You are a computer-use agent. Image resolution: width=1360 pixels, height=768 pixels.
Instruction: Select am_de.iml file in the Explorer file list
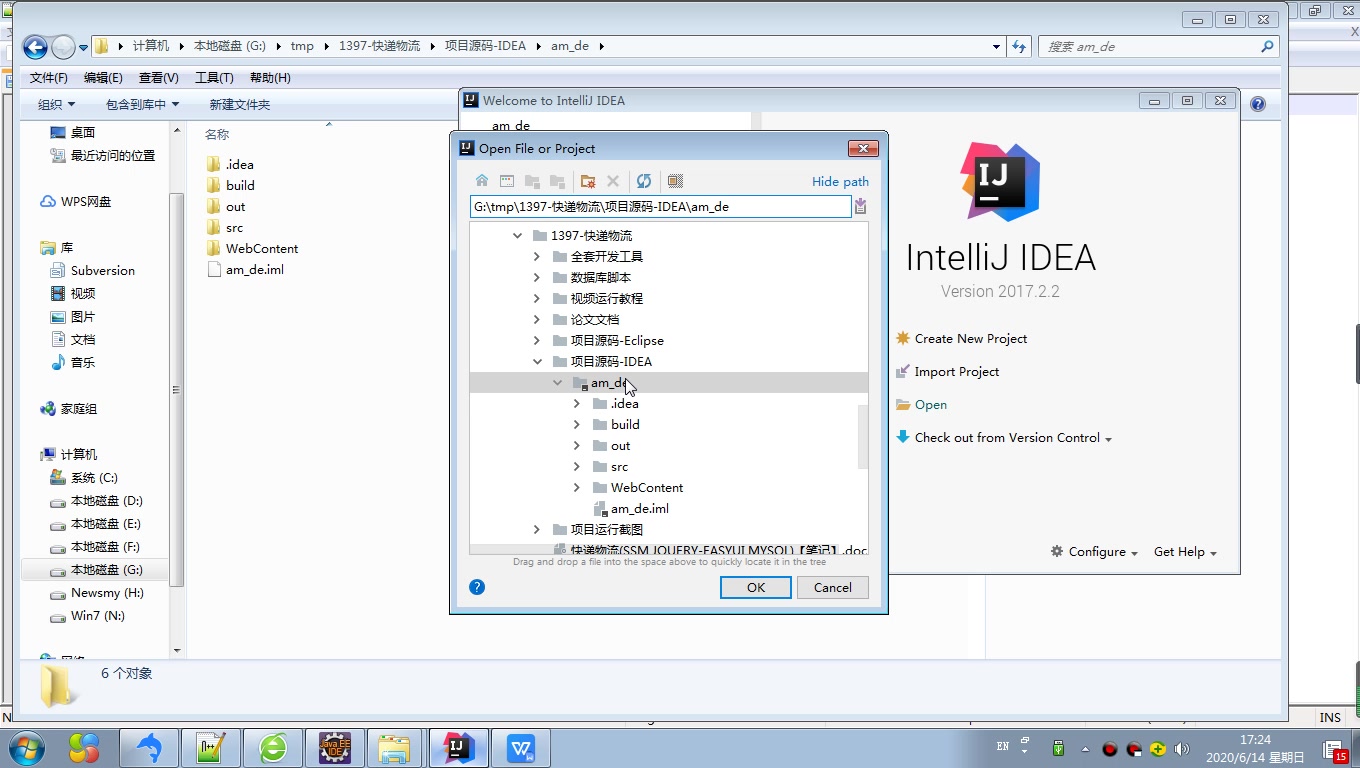(254, 269)
